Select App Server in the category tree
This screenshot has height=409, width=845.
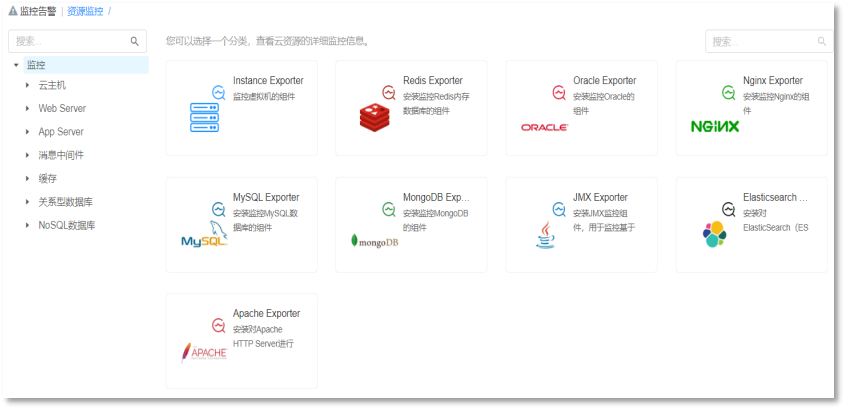[61, 131]
